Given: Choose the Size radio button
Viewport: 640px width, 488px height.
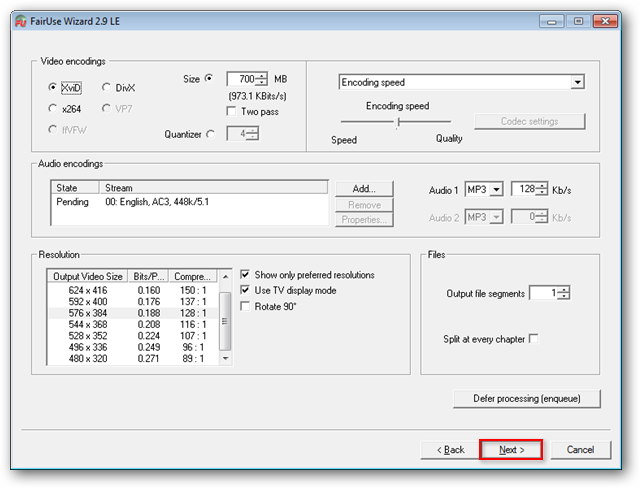Looking at the screenshot, I should (209, 78).
